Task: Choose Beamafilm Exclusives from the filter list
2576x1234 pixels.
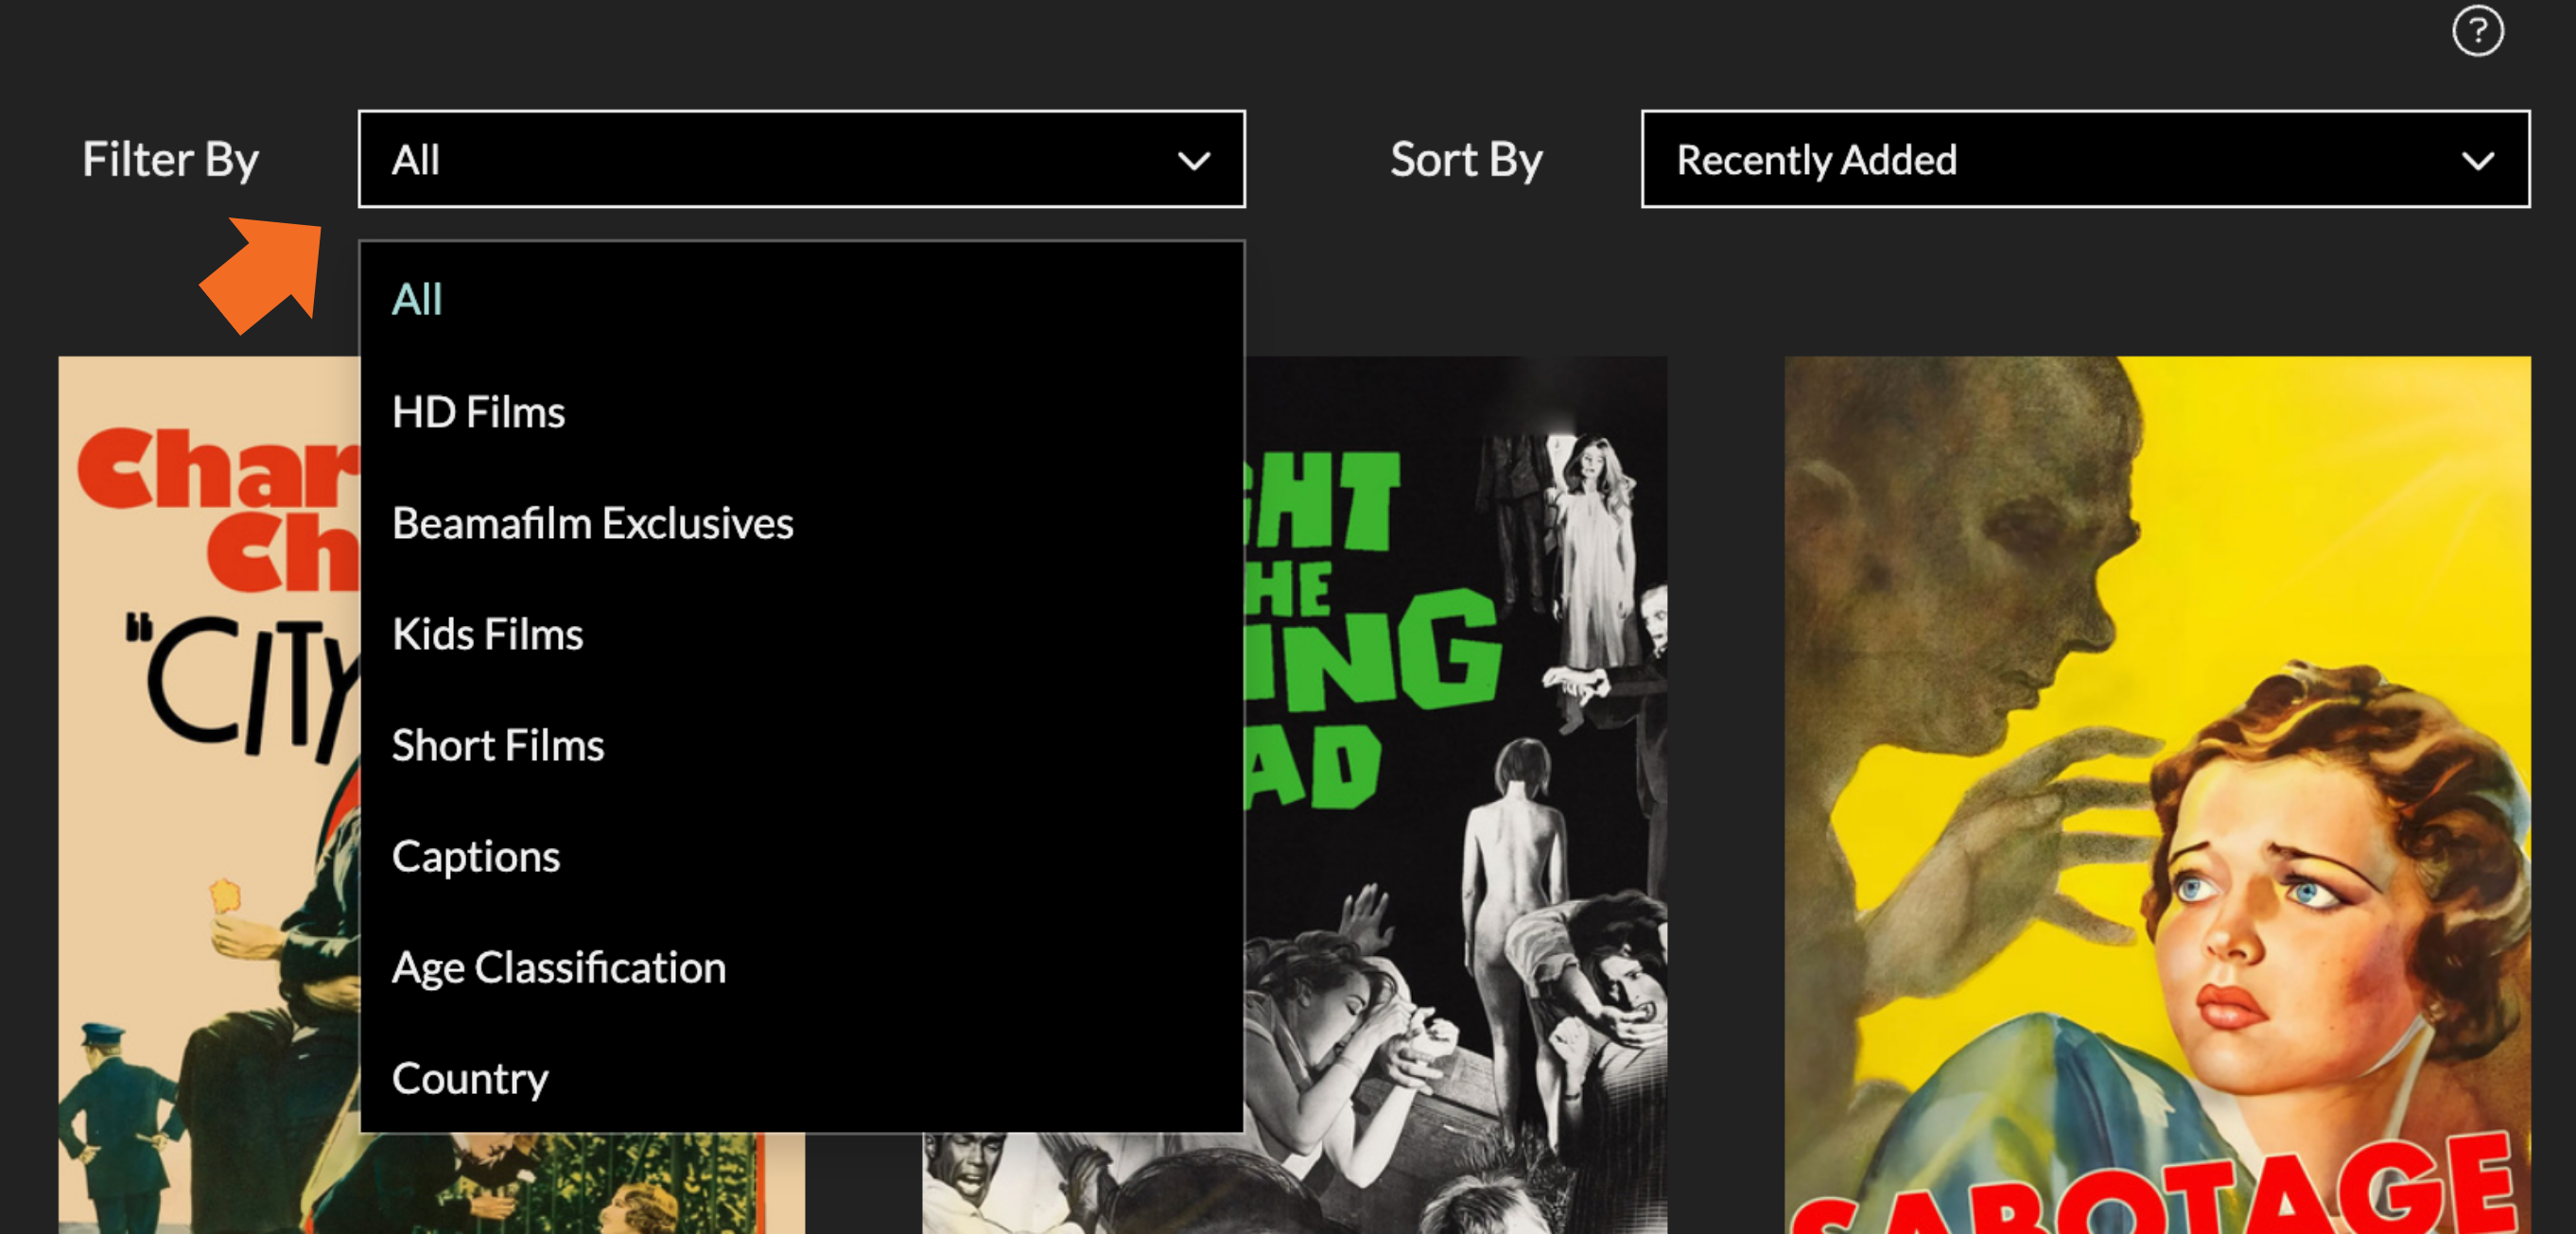Action: pyautogui.click(x=593, y=522)
